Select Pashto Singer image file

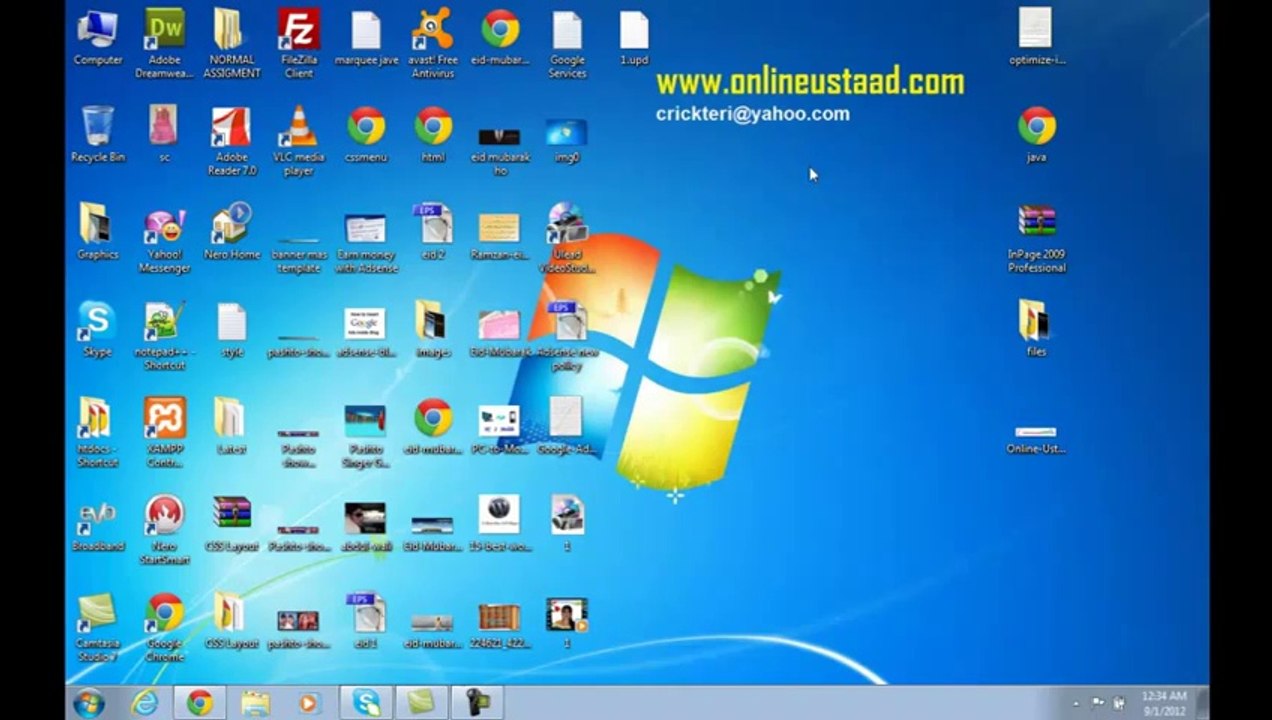click(366, 435)
